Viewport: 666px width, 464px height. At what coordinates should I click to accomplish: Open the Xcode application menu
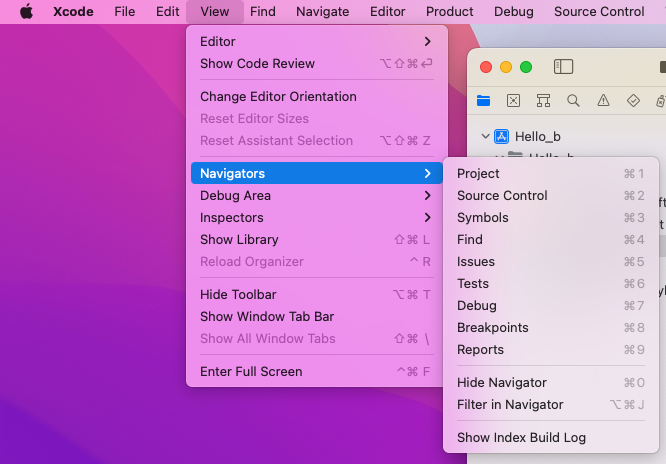(x=73, y=11)
